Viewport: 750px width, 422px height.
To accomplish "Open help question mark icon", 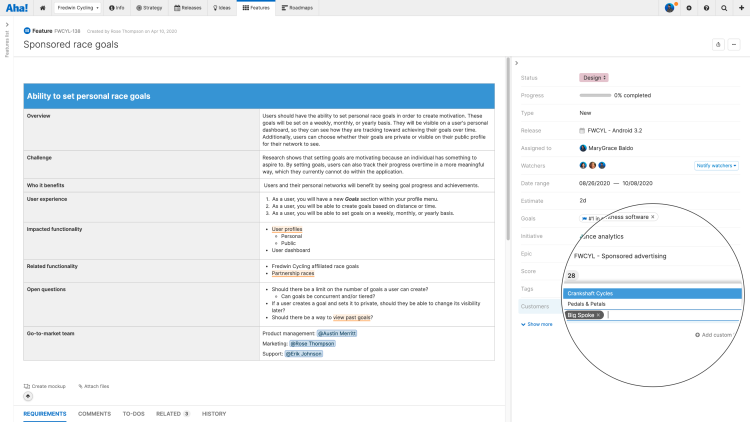I will pyautogui.click(x=706, y=8).
